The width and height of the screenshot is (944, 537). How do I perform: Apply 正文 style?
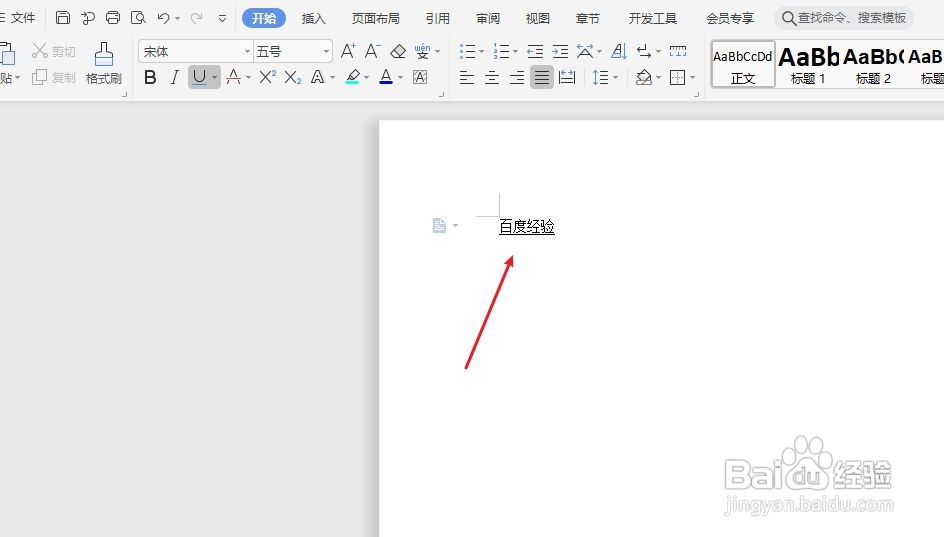click(x=743, y=64)
